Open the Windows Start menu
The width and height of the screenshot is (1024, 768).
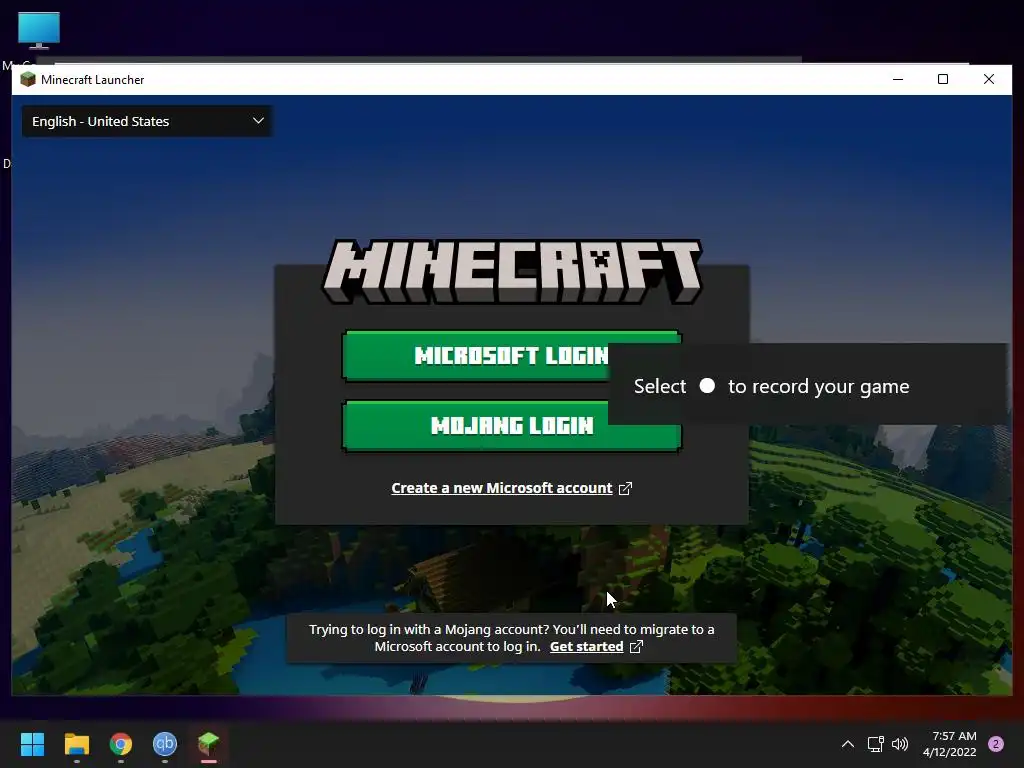32,744
